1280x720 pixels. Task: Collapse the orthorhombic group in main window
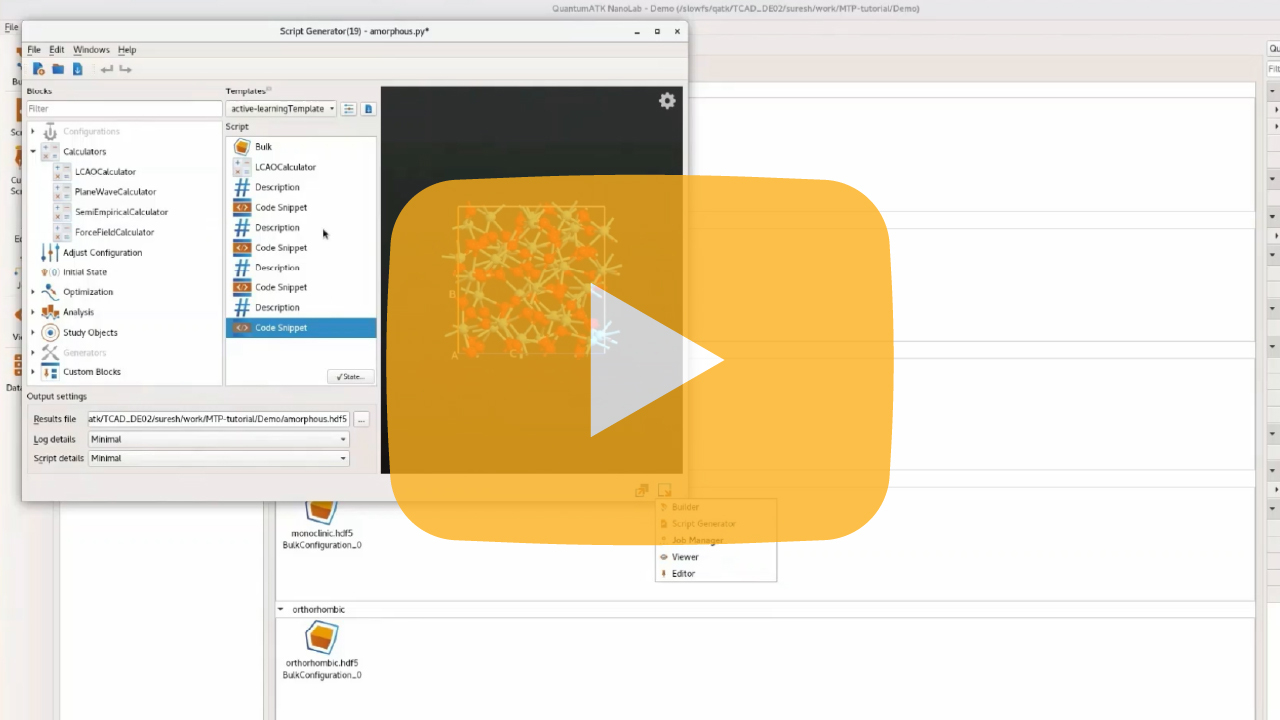[281, 609]
